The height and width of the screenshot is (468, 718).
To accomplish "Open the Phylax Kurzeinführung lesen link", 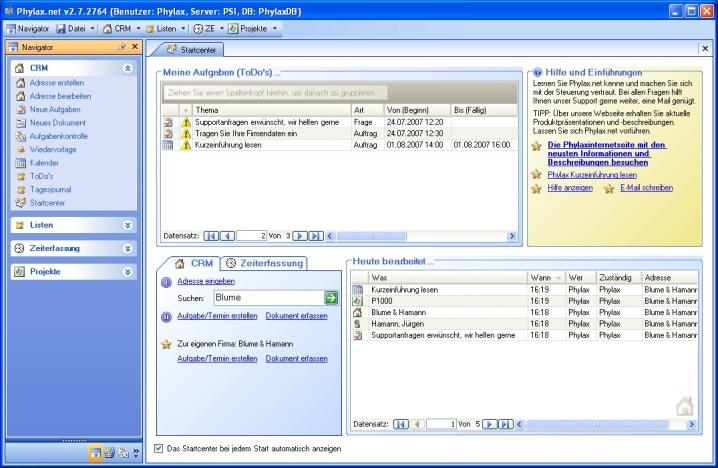I will (x=592, y=174).
